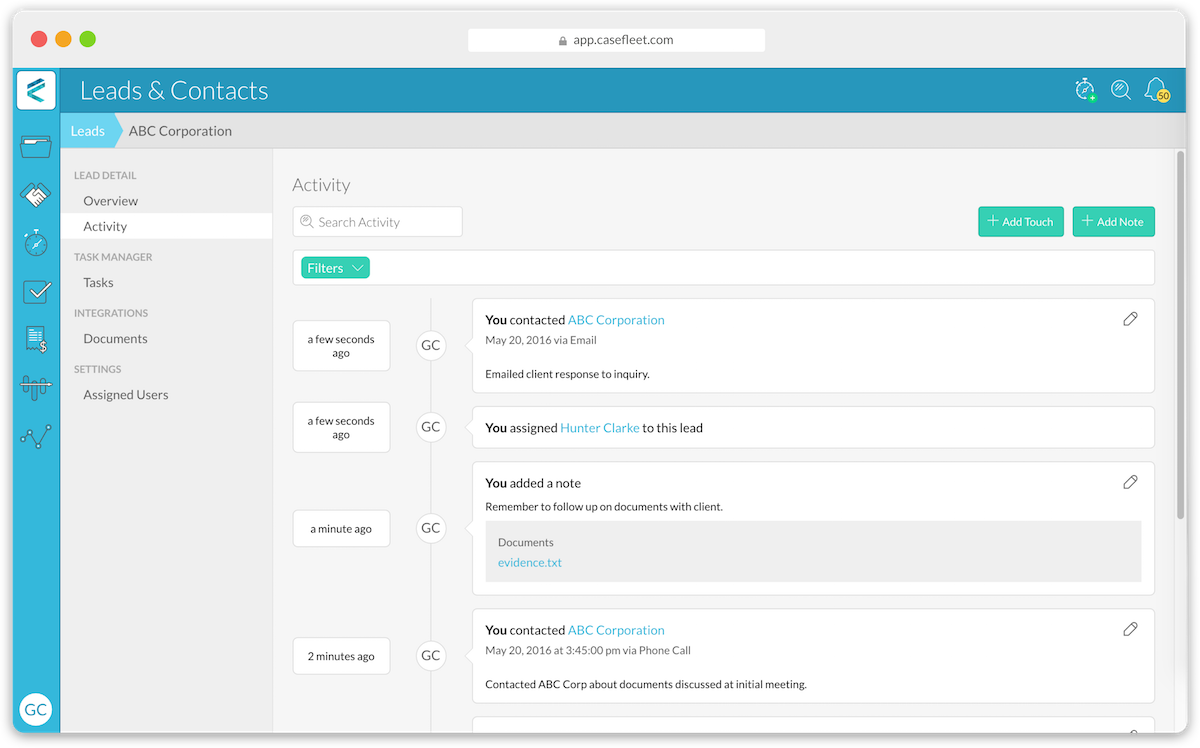The image size is (1200, 748).
Task: Start a timer with the header stopwatch icon
Action: click(1085, 90)
